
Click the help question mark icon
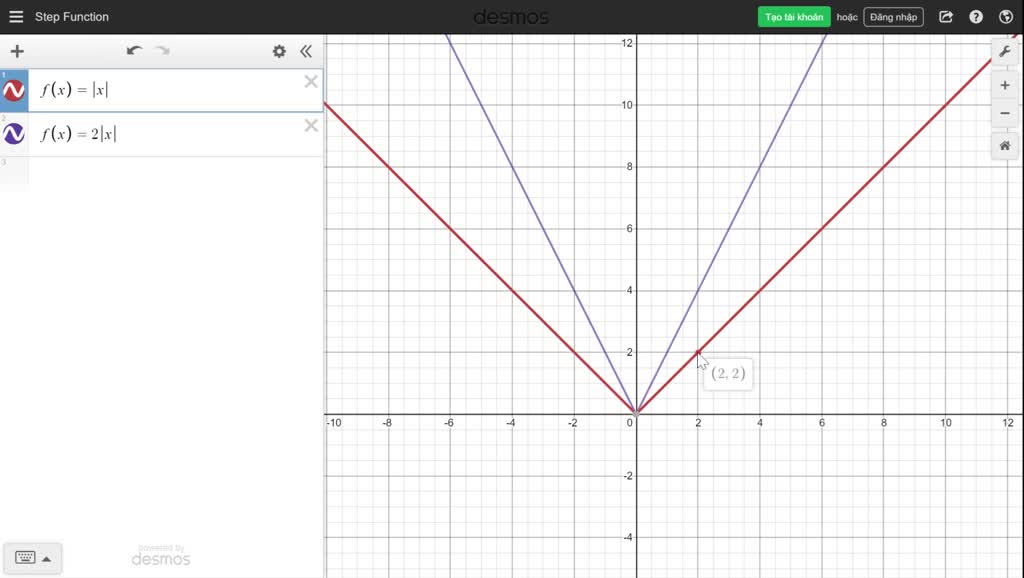975,17
